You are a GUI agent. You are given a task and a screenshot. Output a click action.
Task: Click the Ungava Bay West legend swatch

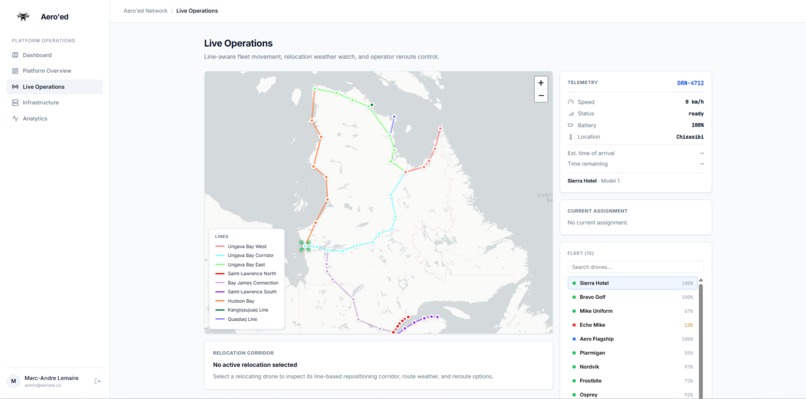pos(219,247)
